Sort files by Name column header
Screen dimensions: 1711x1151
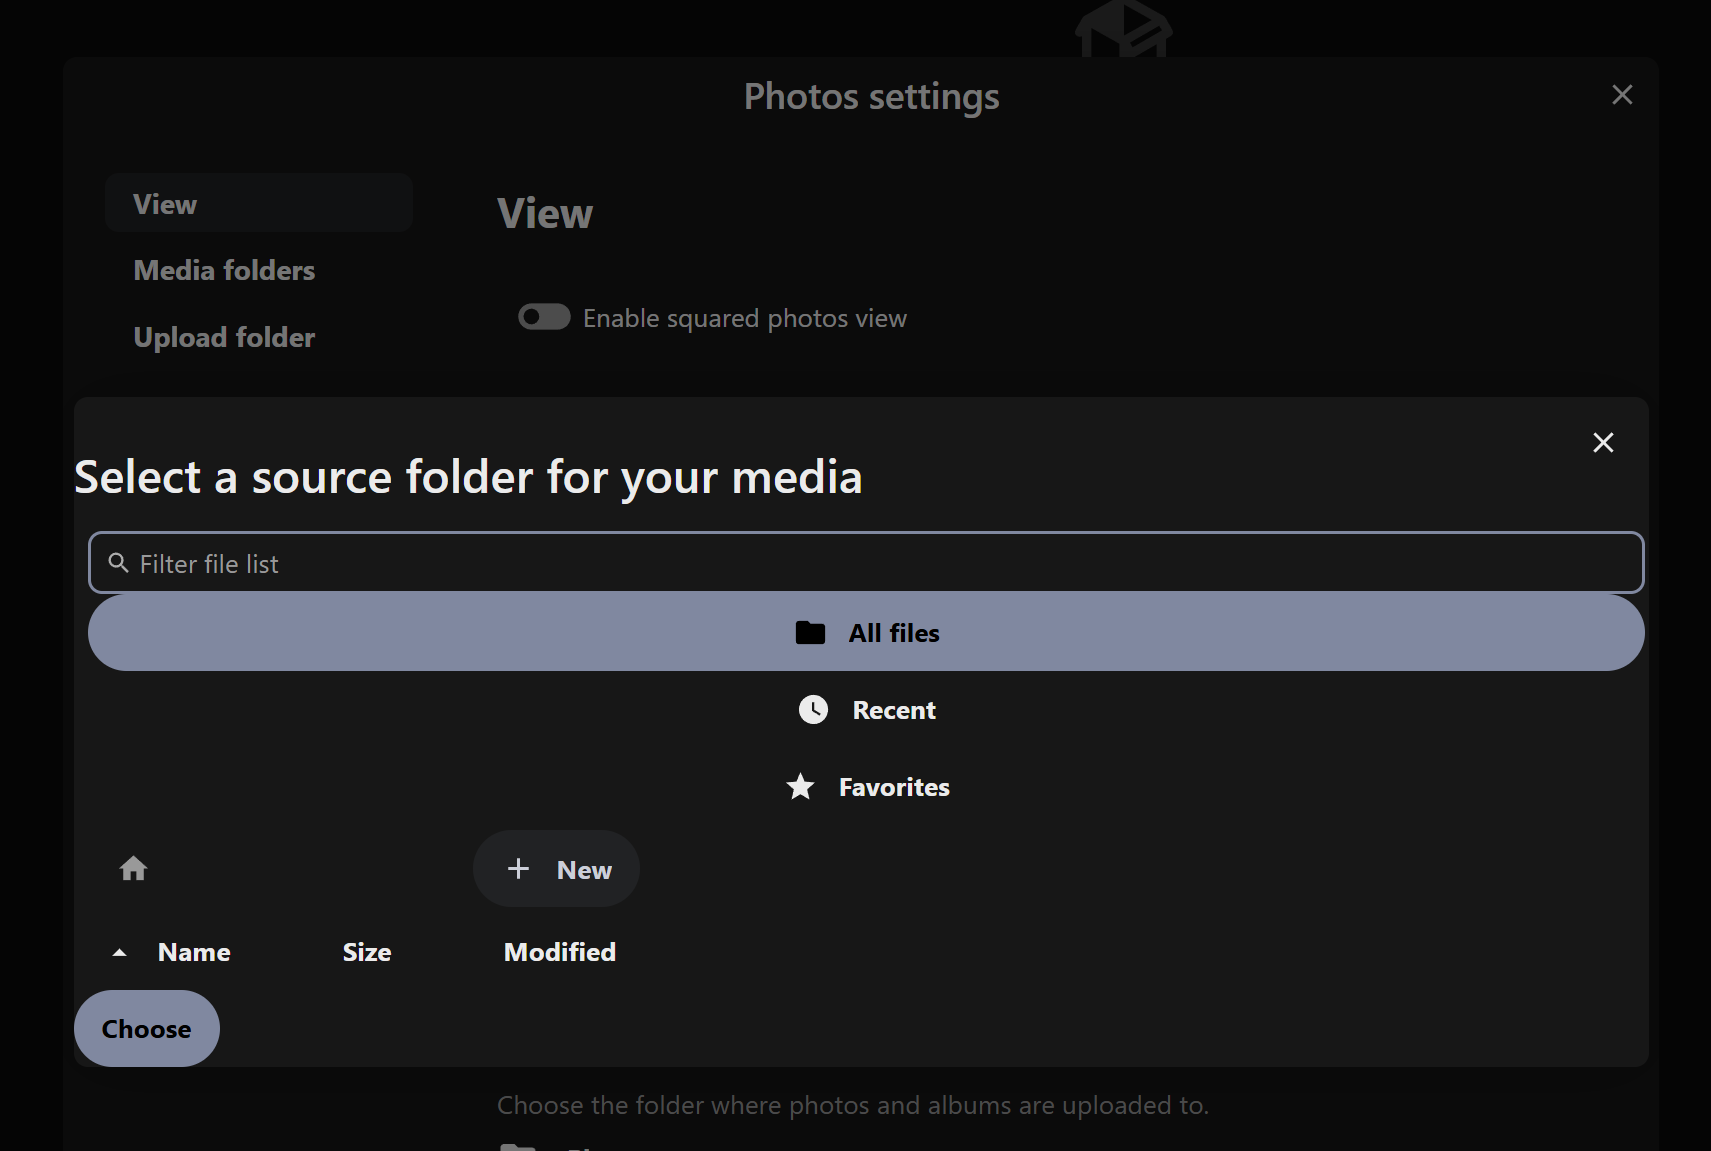pyautogui.click(x=194, y=952)
